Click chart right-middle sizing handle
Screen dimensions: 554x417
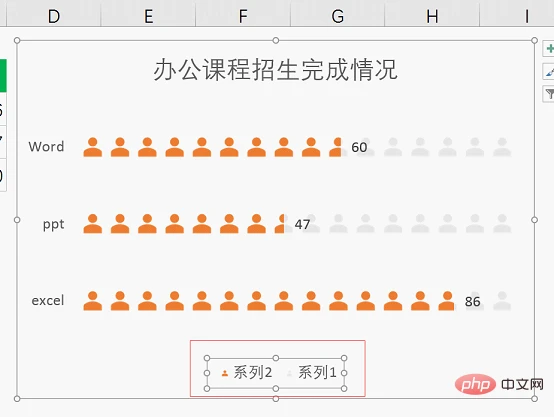point(534,220)
